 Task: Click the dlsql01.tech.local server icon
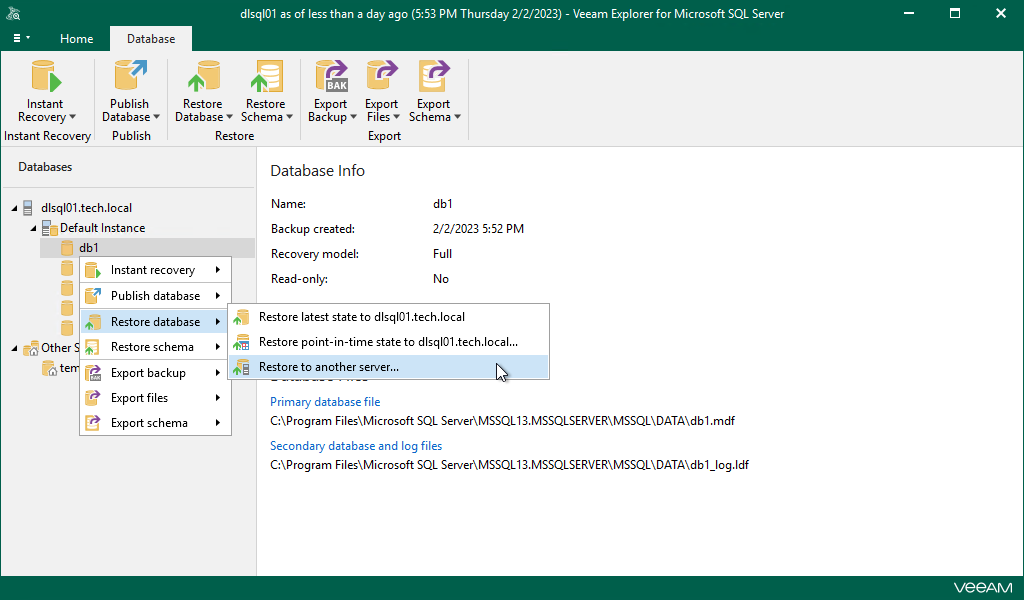[27, 208]
